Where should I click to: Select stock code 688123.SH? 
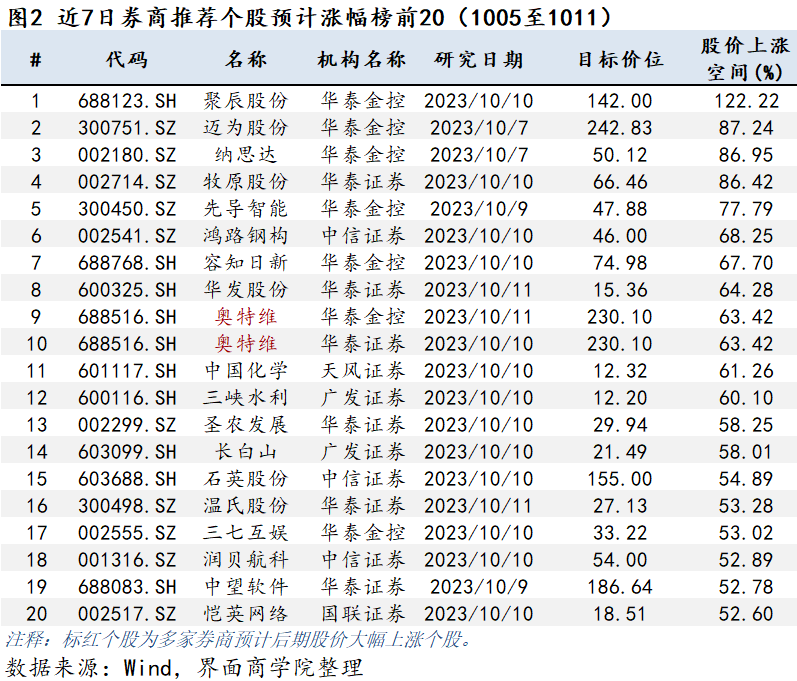coord(127,101)
